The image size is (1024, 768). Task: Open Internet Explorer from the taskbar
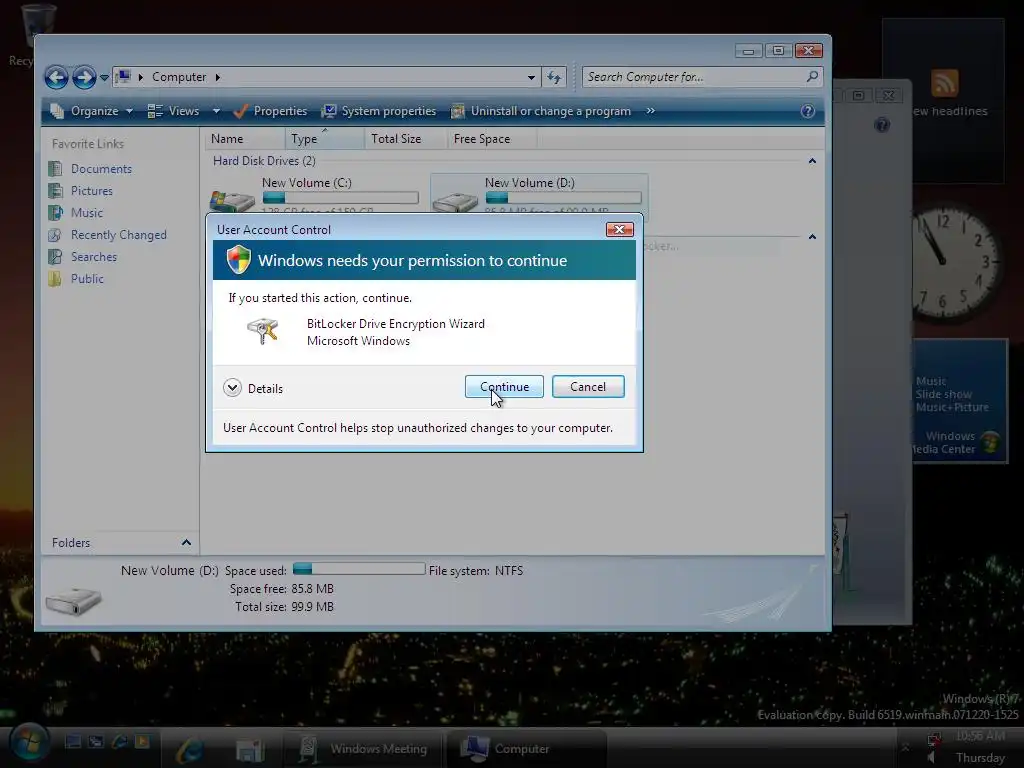[189, 749]
